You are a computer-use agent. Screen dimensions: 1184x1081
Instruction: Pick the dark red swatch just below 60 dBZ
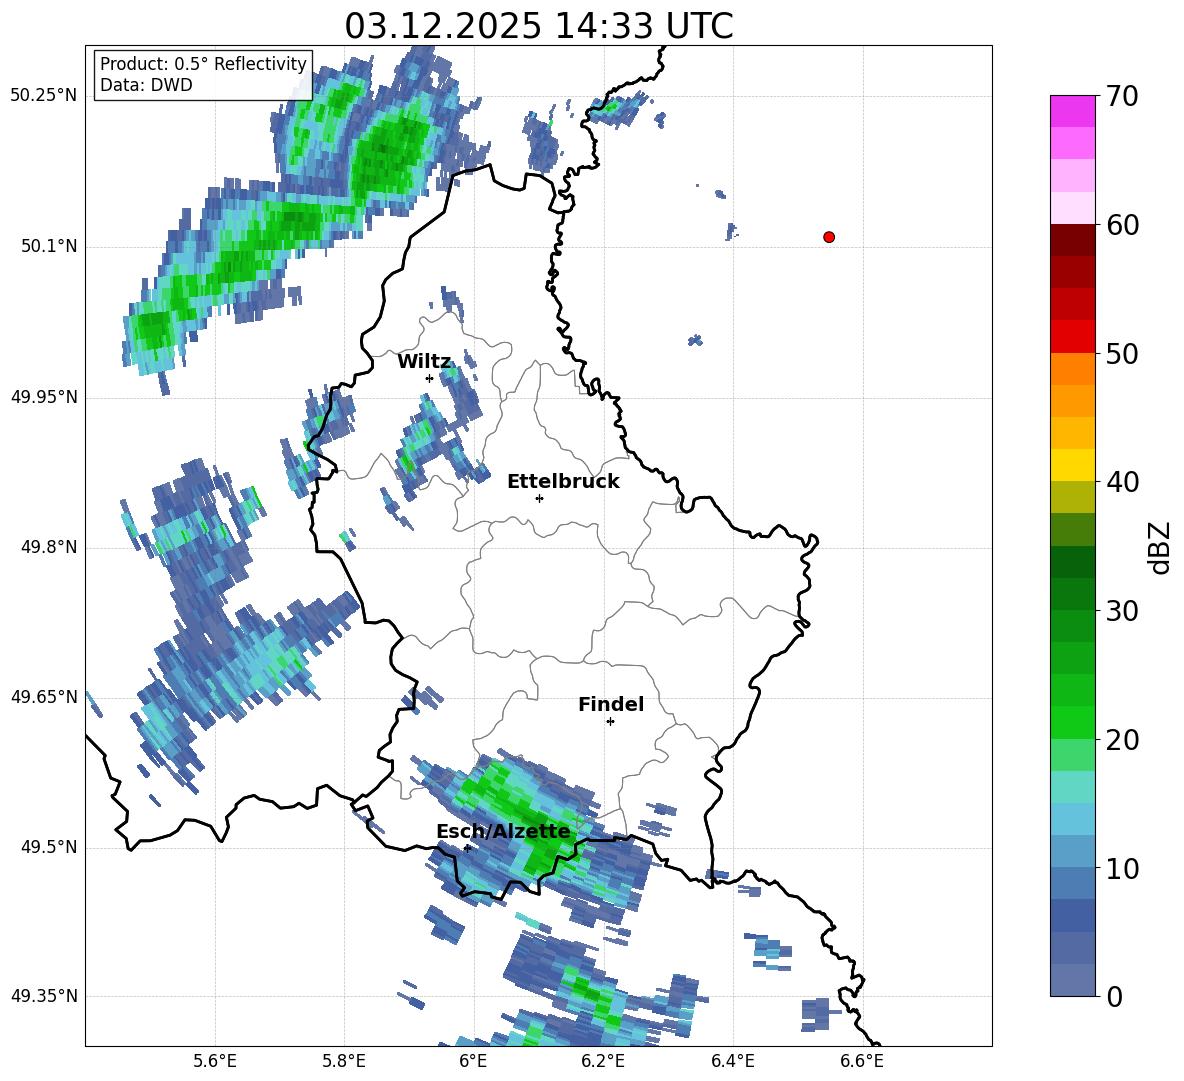[1072, 240]
